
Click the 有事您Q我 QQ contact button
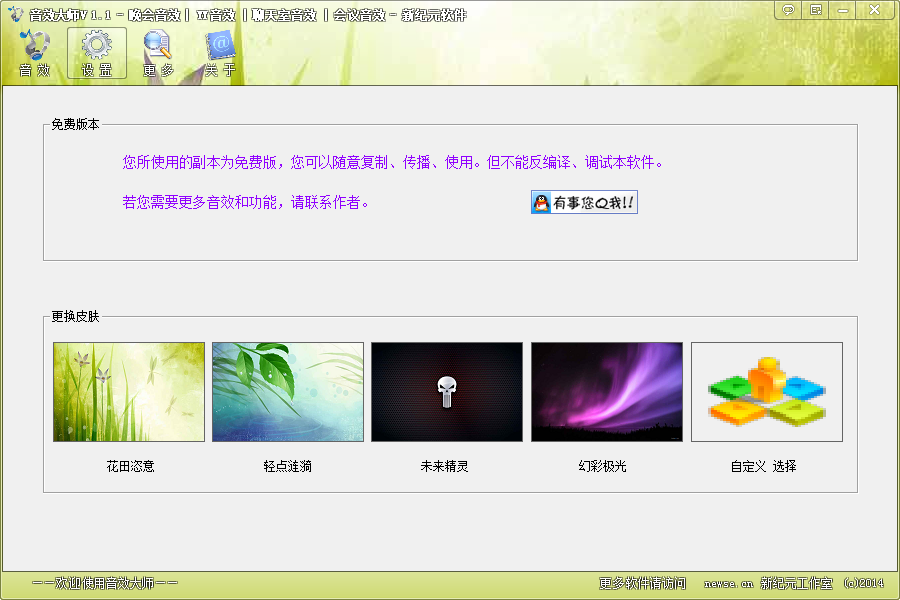[584, 202]
